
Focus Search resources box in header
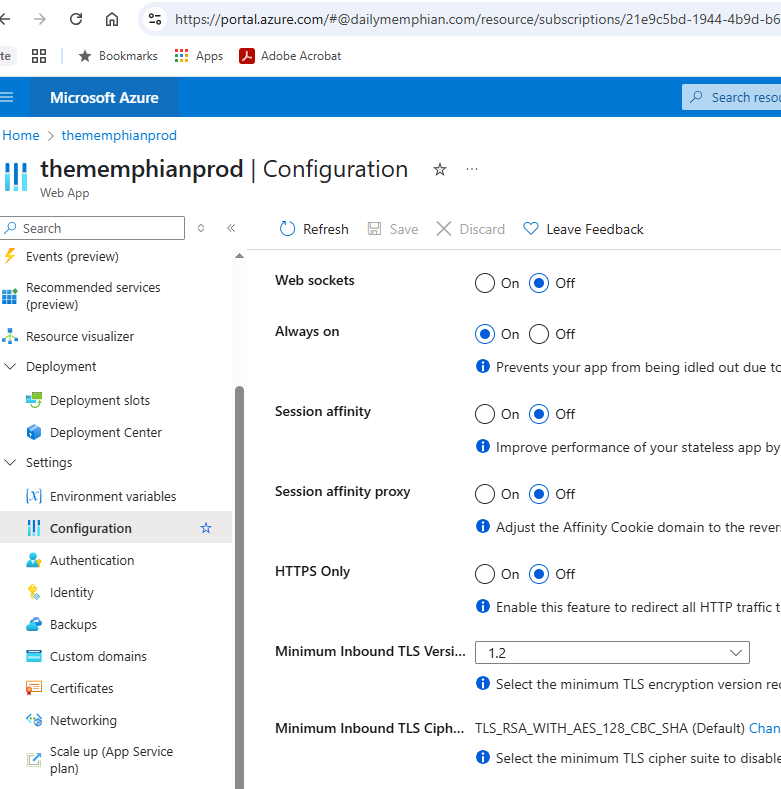point(731,97)
